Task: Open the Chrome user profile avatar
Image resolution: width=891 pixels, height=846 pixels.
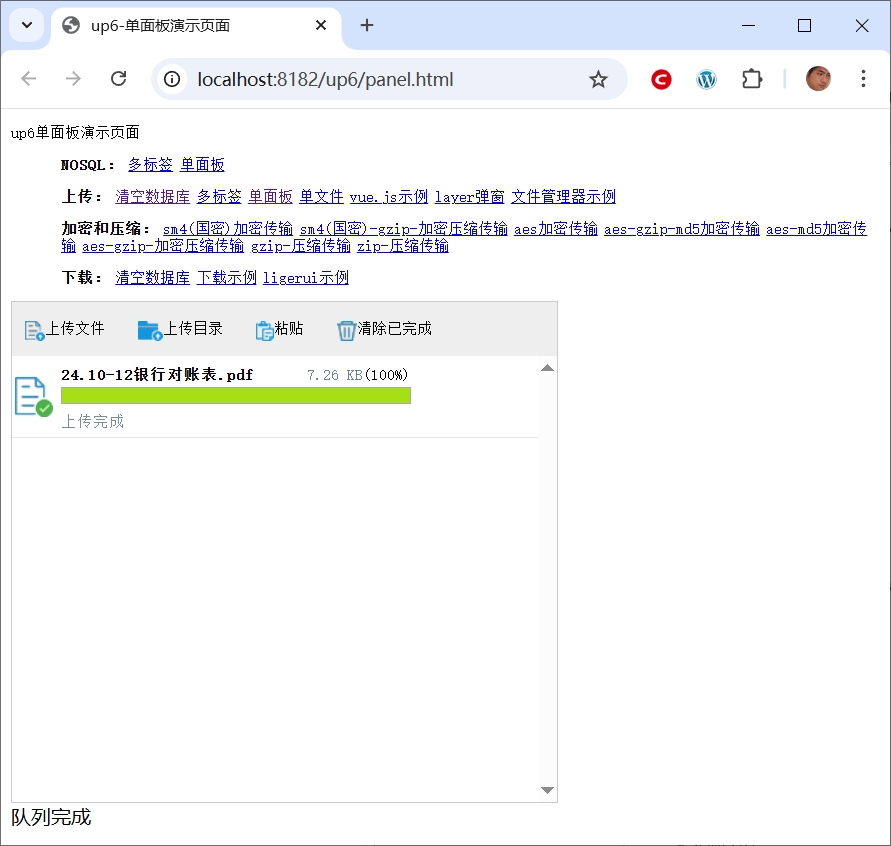Action: tap(818, 79)
